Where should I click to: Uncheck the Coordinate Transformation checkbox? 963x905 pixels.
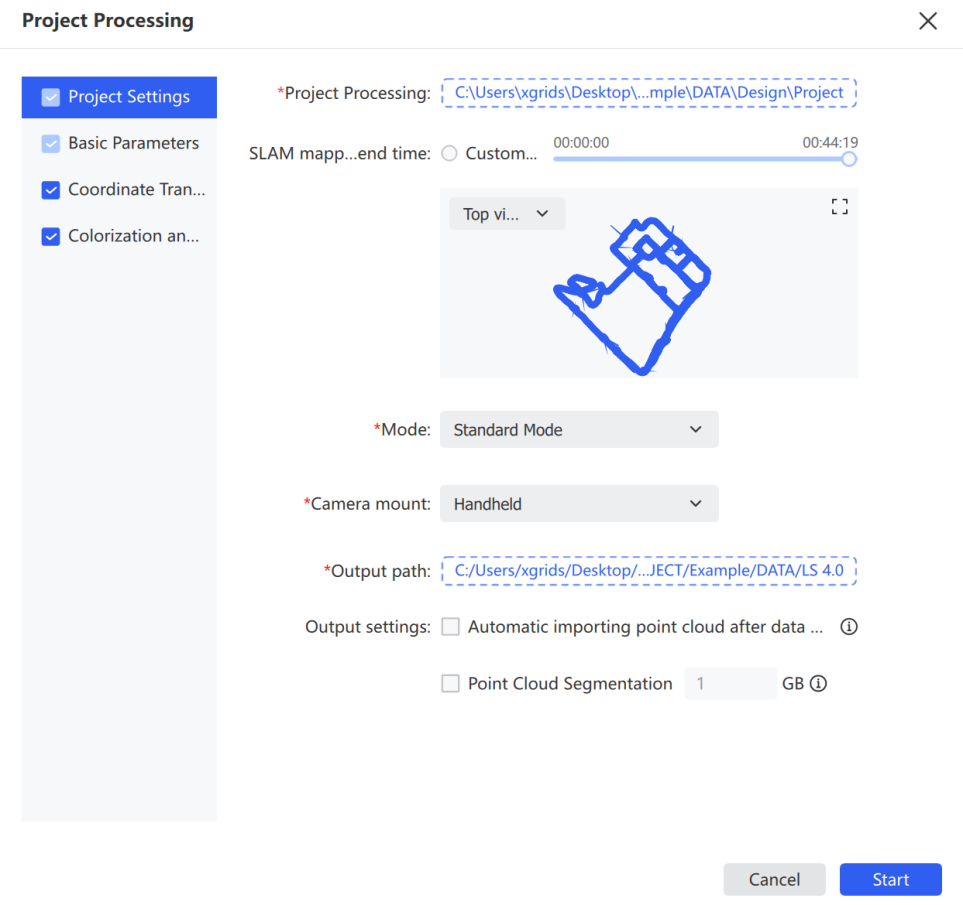(51, 190)
